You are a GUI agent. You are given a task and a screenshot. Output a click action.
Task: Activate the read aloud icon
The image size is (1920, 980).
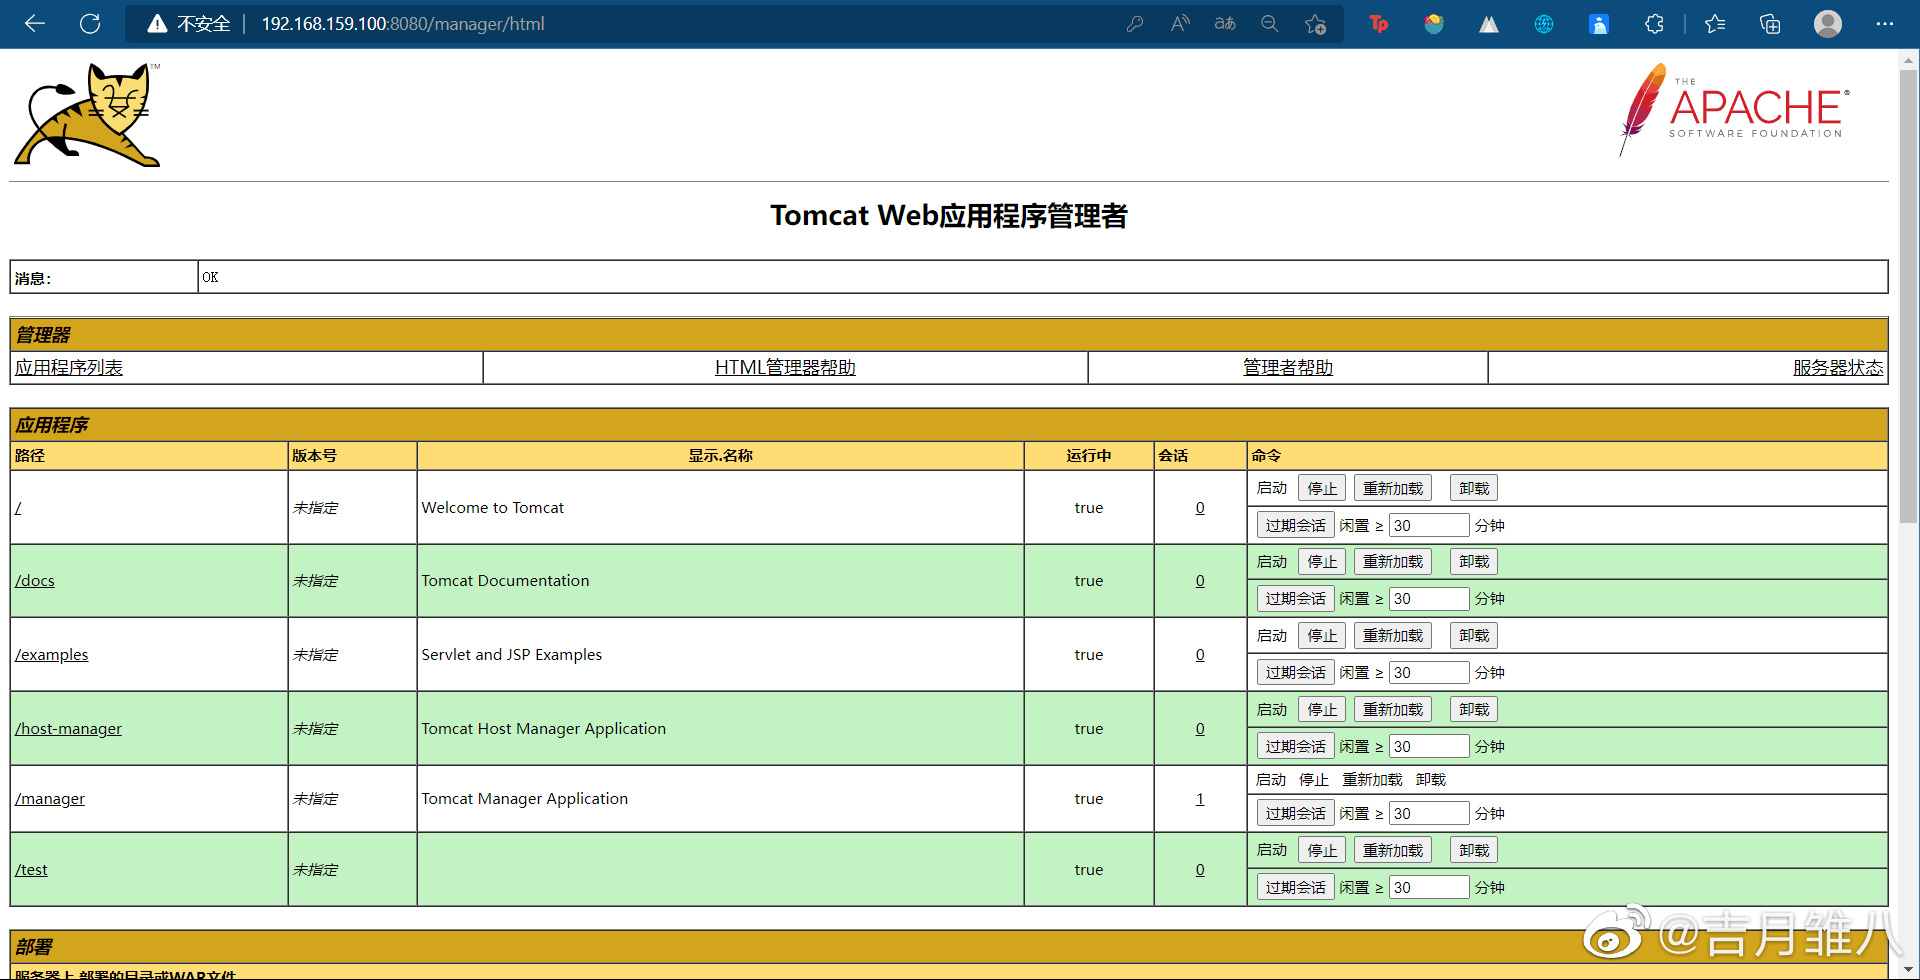coord(1180,24)
